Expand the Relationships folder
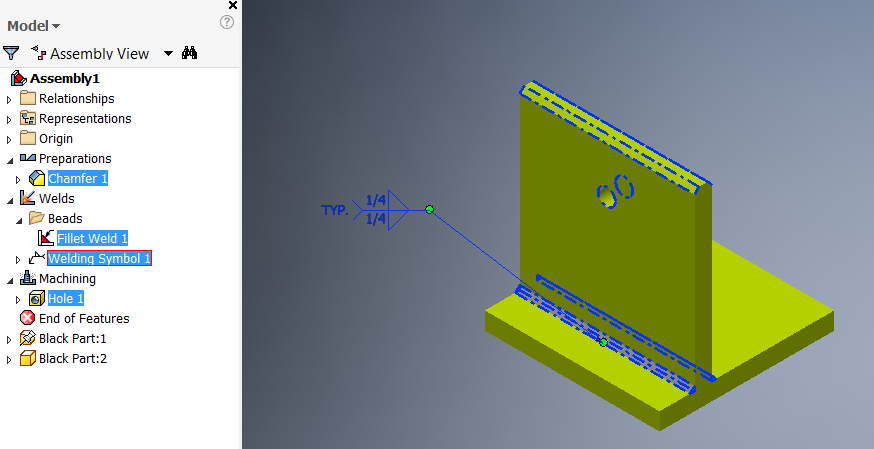This screenshot has width=874, height=449. click(9, 100)
